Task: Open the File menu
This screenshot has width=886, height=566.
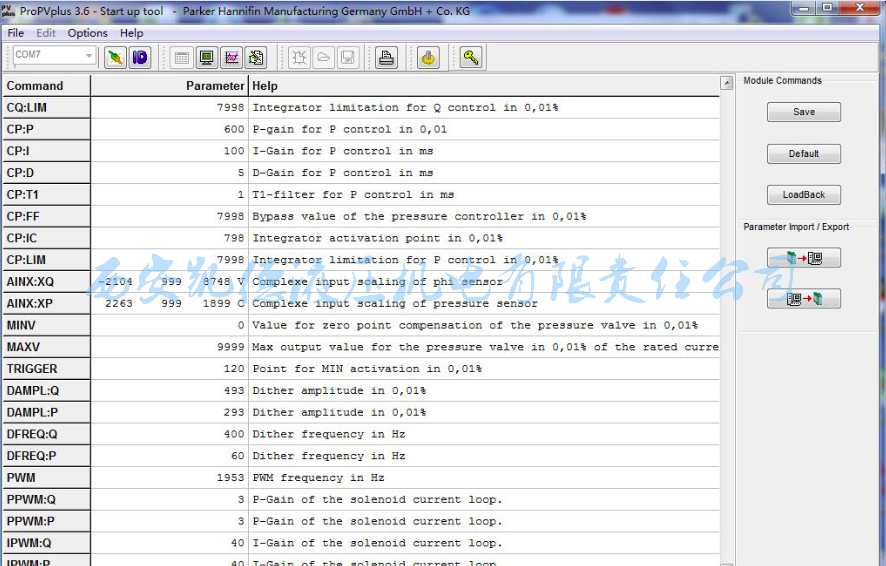Action: (x=16, y=33)
